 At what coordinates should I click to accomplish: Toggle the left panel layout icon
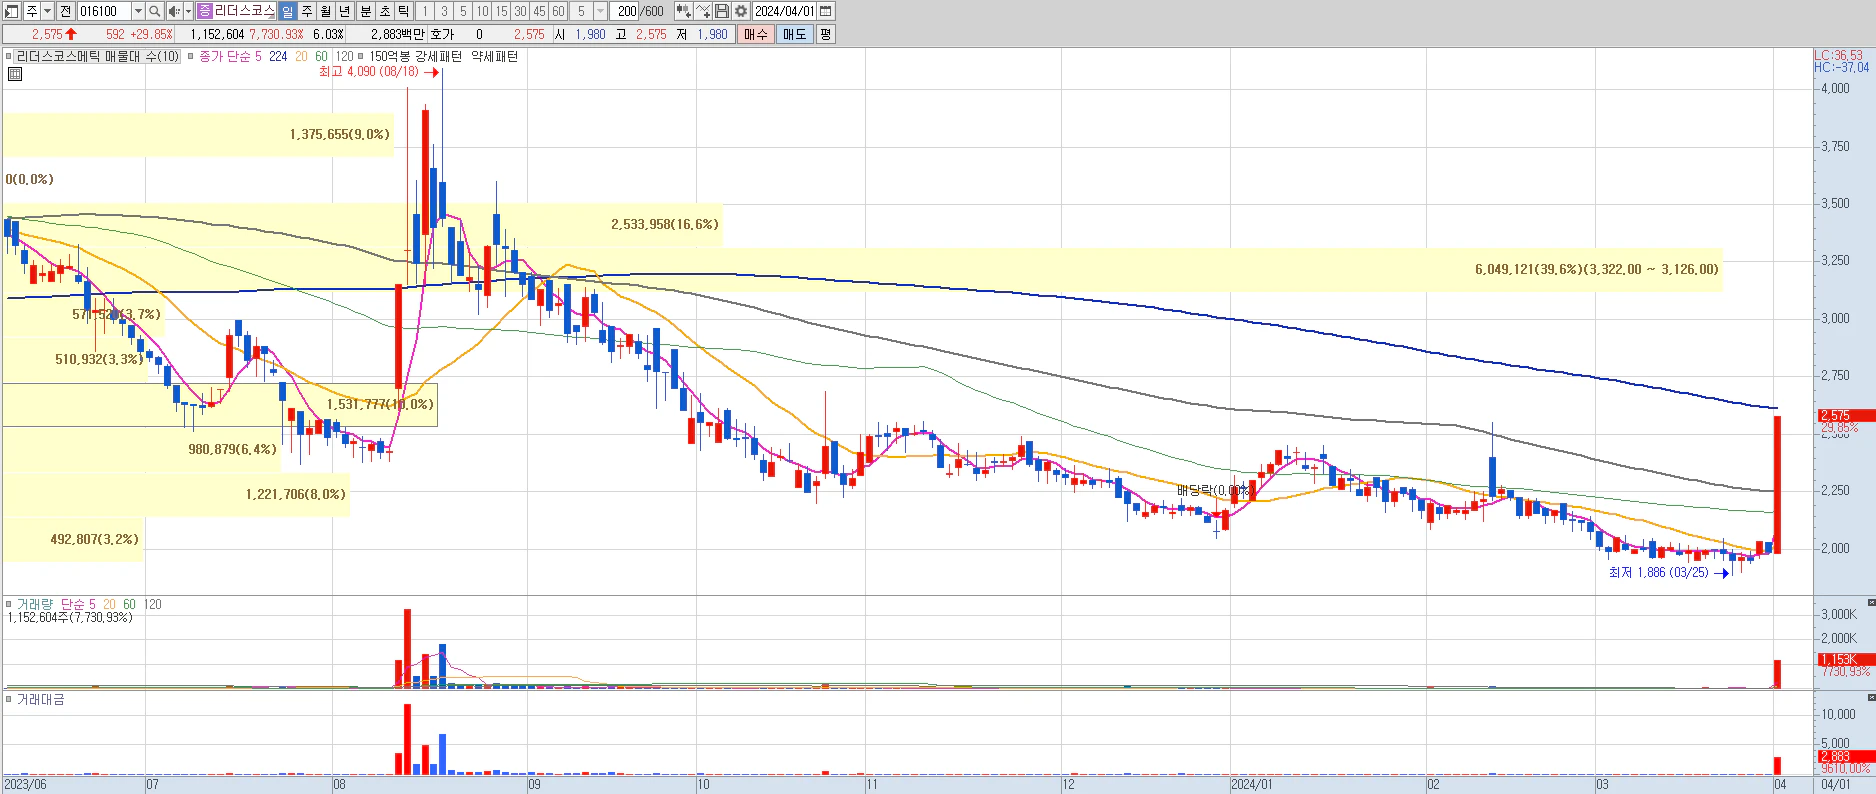coord(12,11)
